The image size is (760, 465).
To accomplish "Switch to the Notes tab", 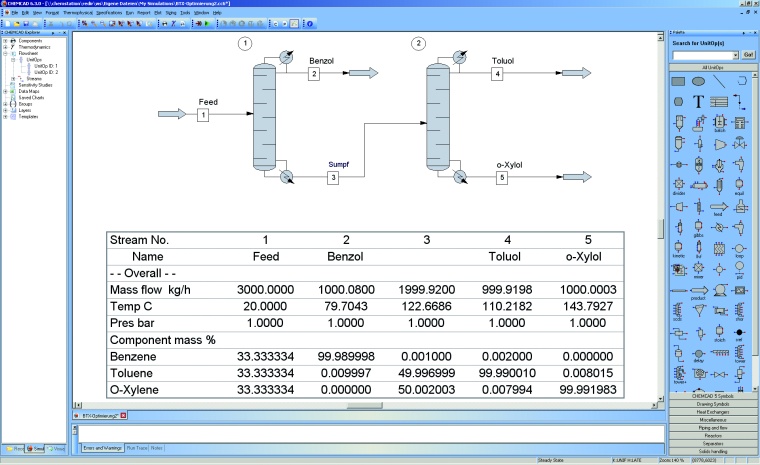I will [157, 448].
